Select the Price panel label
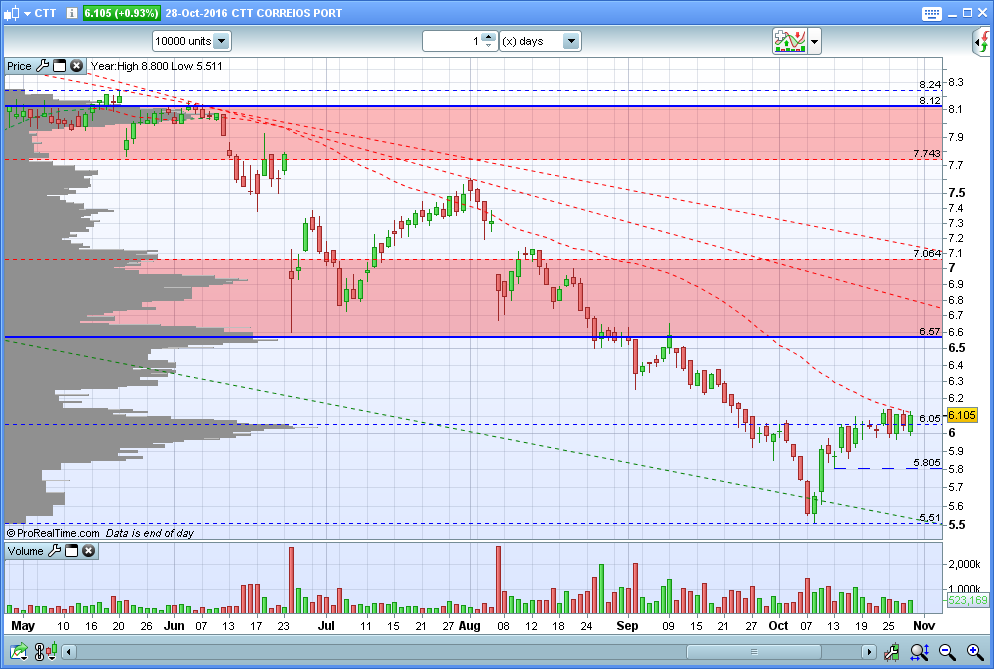994x669 pixels. pos(19,66)
